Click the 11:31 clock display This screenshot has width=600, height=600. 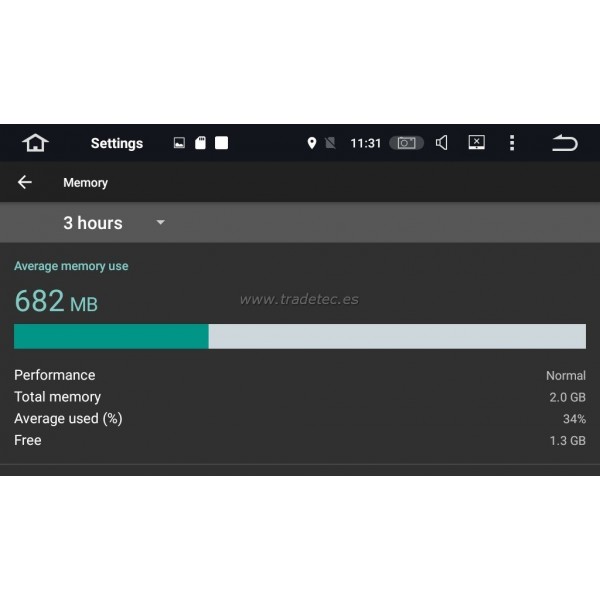[x=365, y=143]
